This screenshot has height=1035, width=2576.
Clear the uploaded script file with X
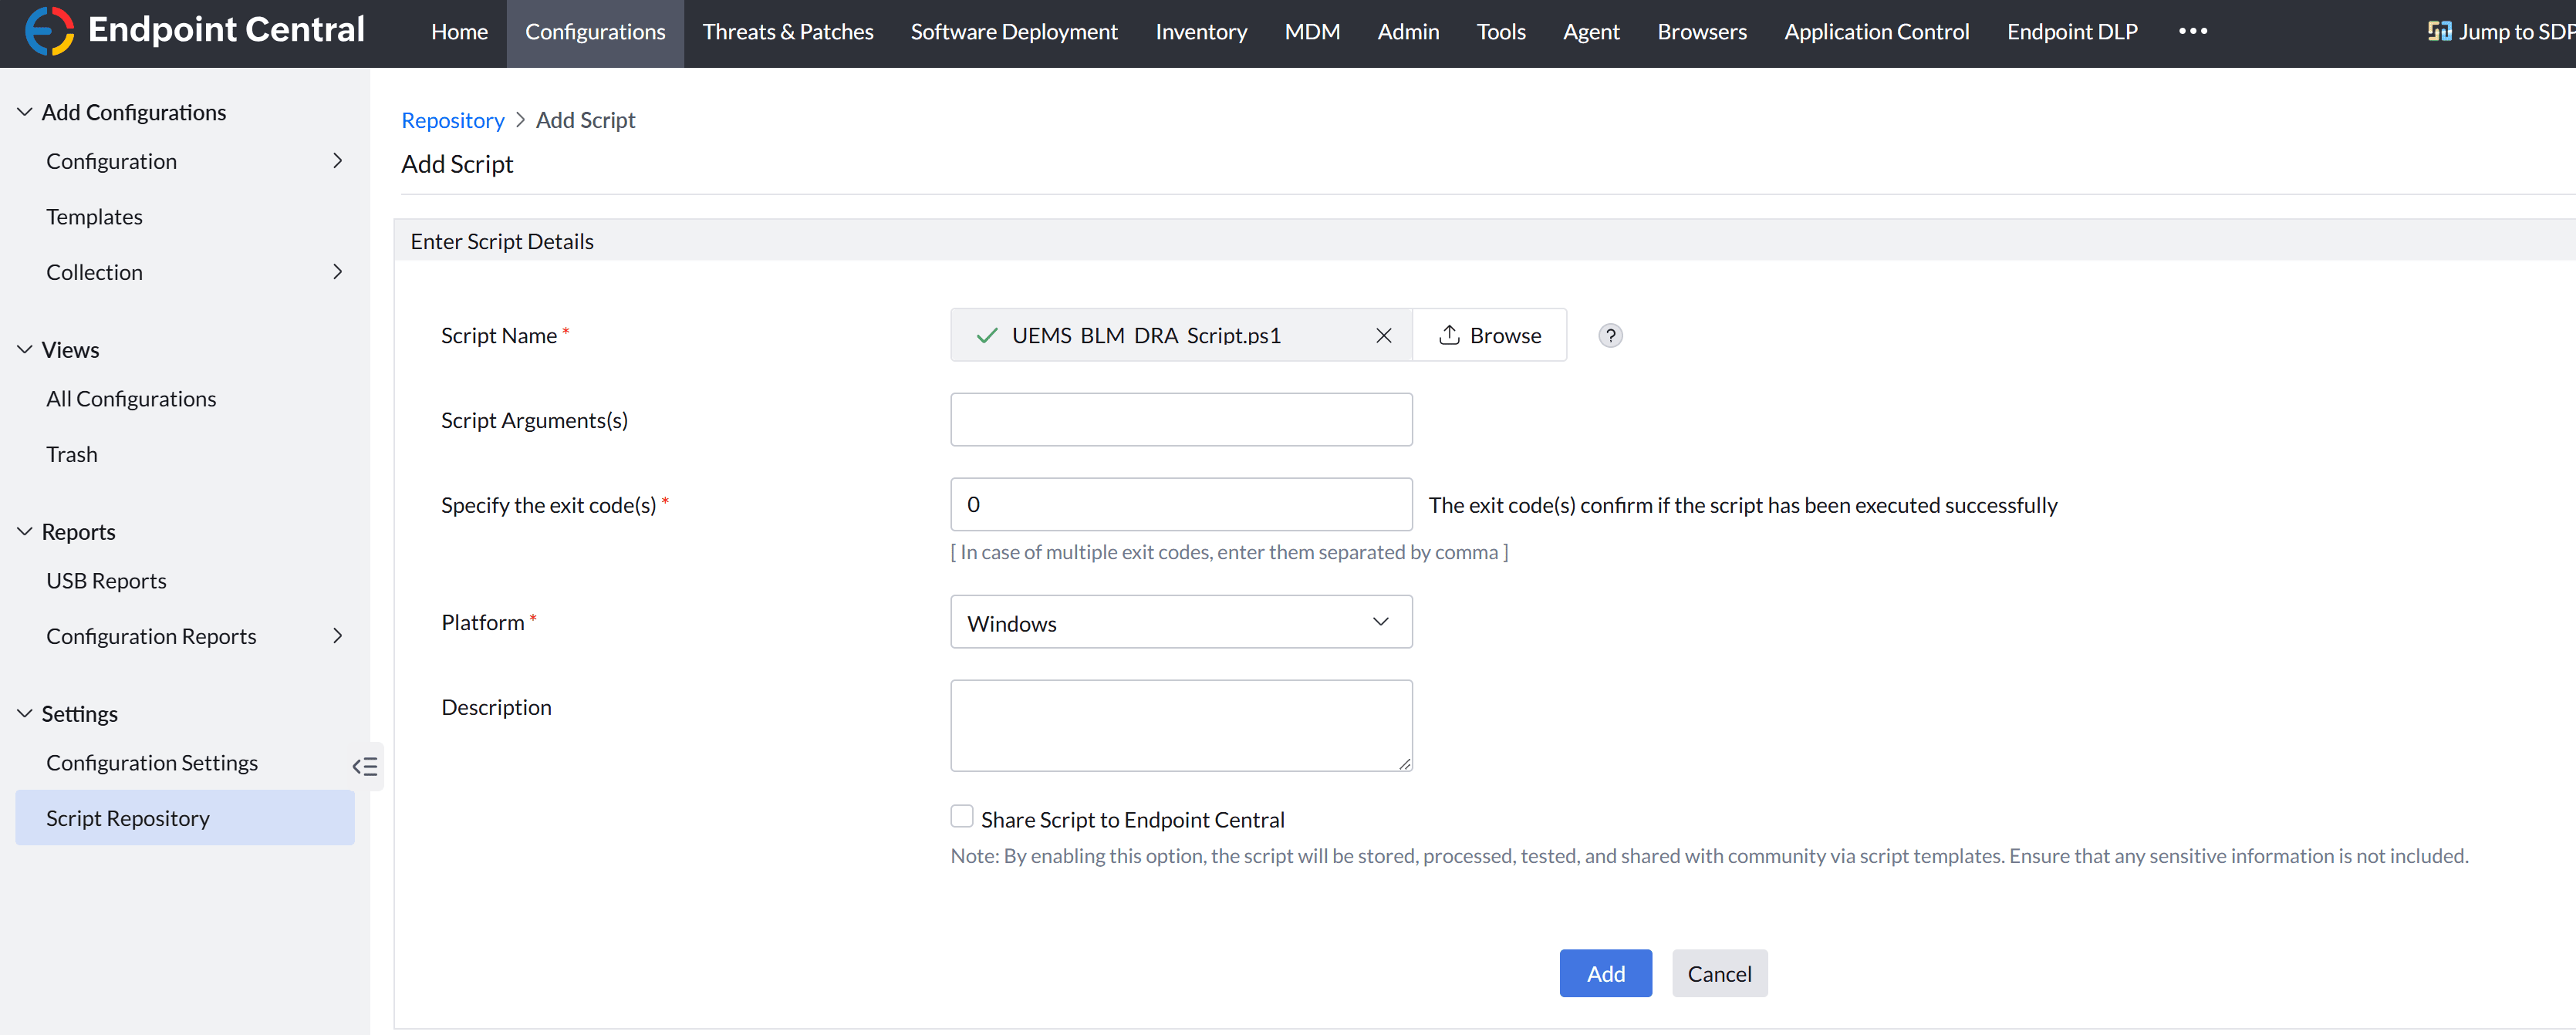click(1383, 336)
